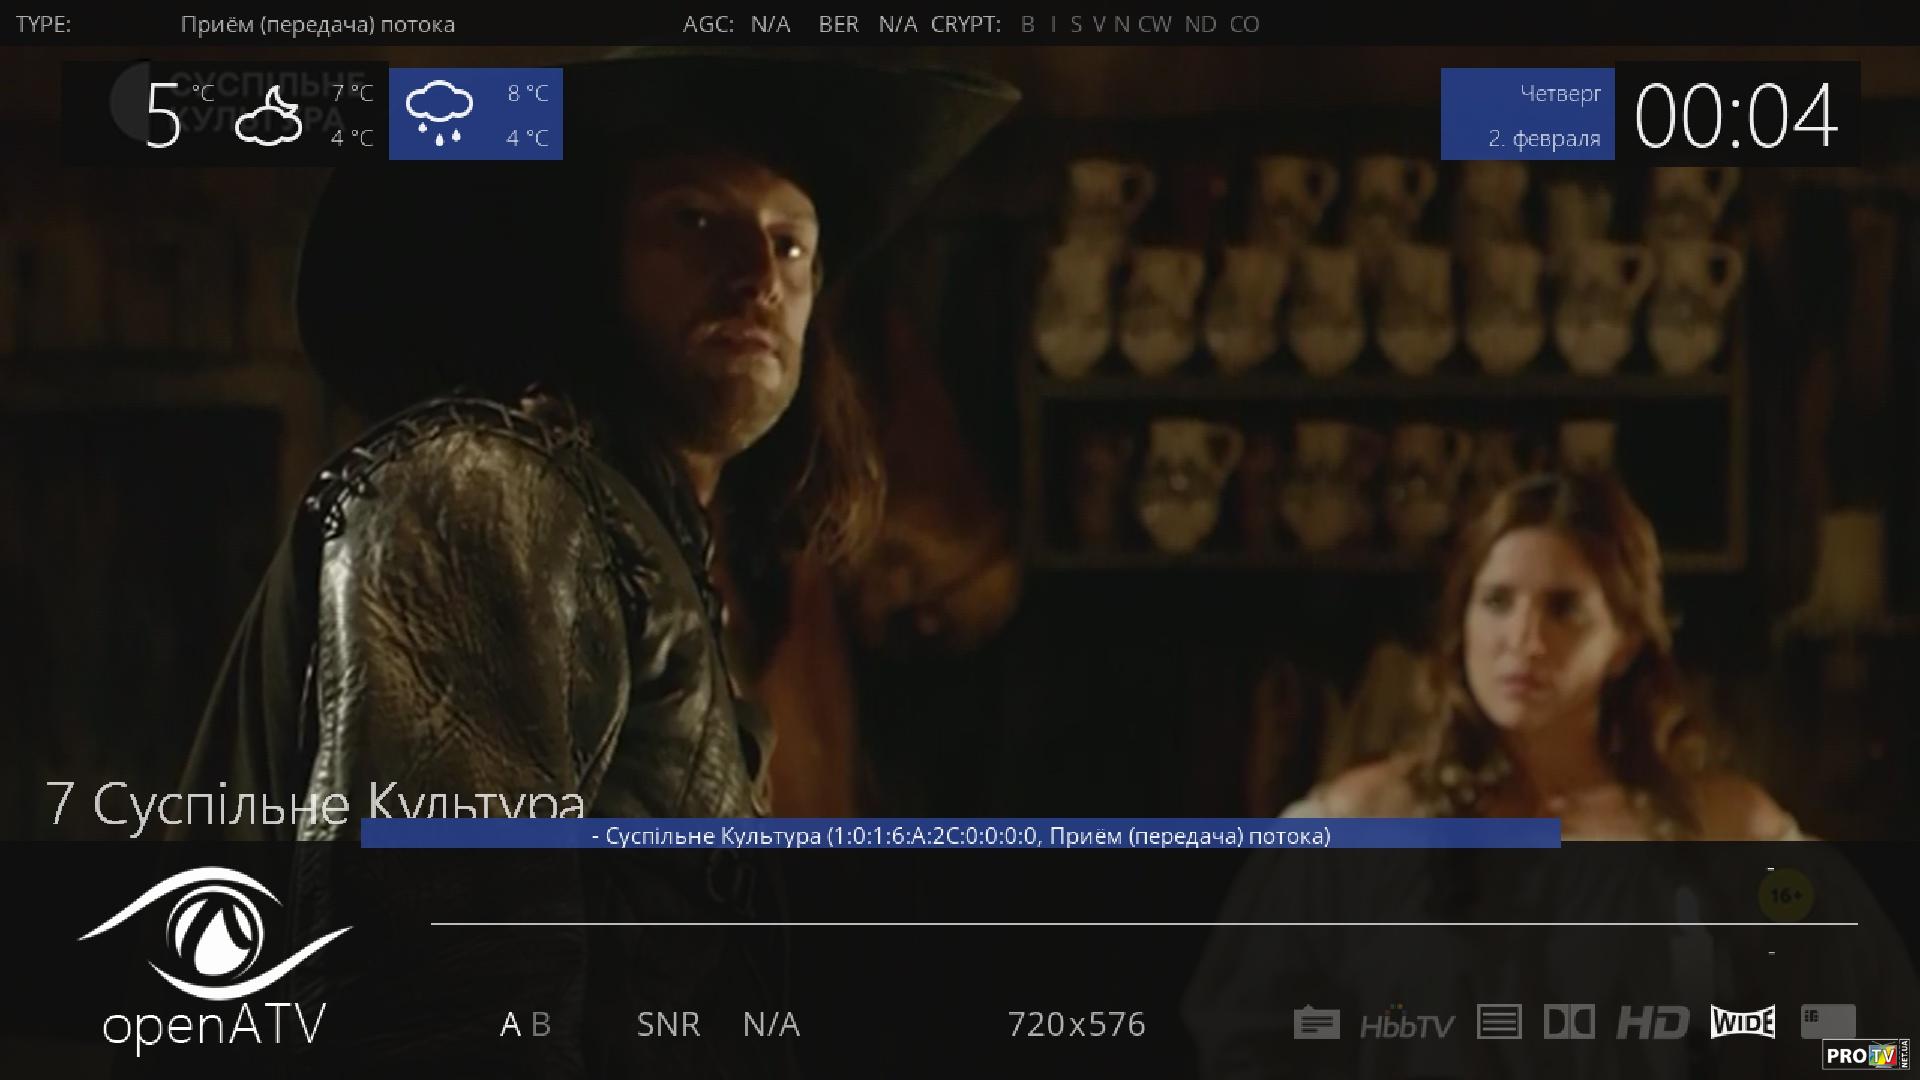This screenshot has width=1920, height=1080.
Task: Click the partly cloudy night weather icon
Action: [268, 116]
